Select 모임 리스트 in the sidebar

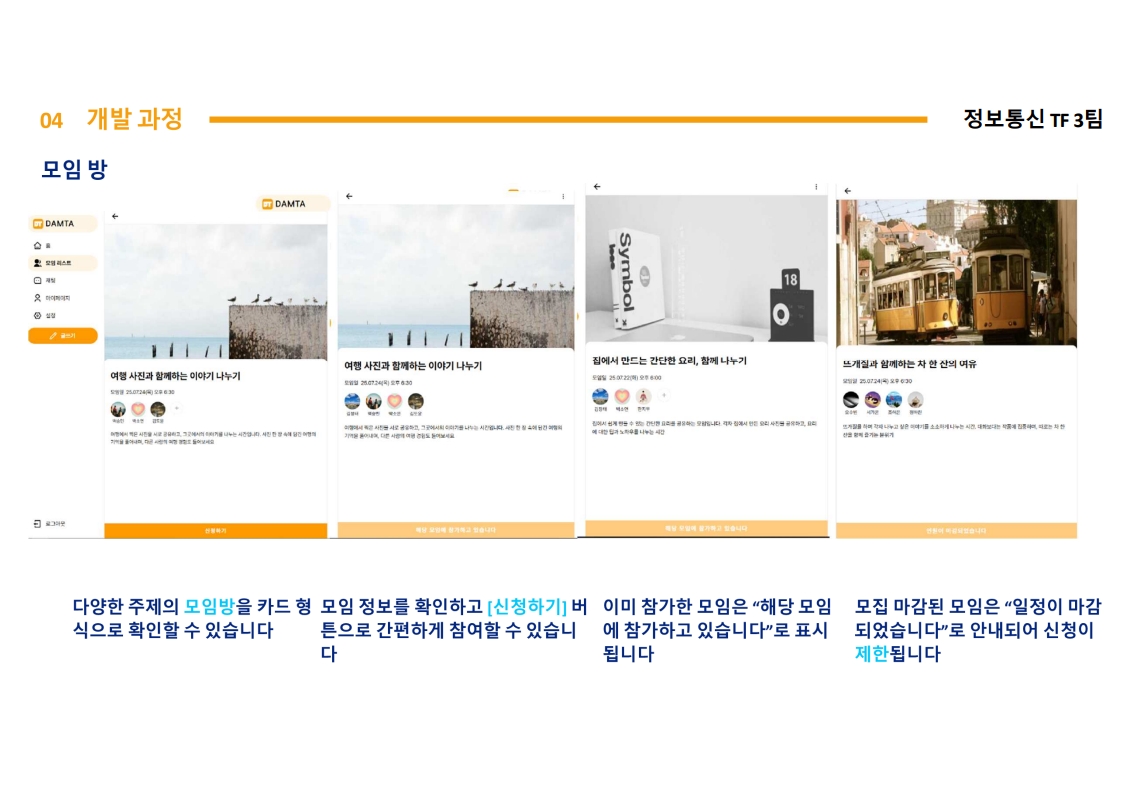[62, 263]
